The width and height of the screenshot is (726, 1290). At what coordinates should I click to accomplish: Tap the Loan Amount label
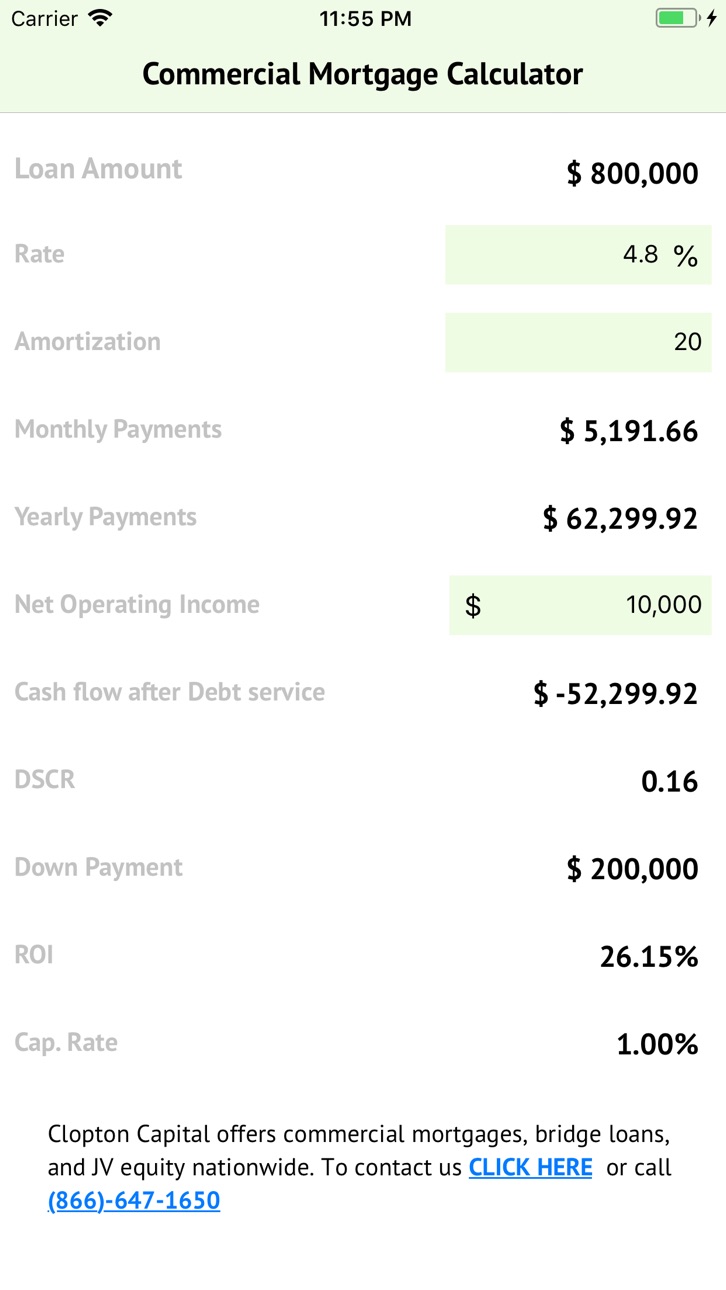pyautogui.click(x=98, y=169)
